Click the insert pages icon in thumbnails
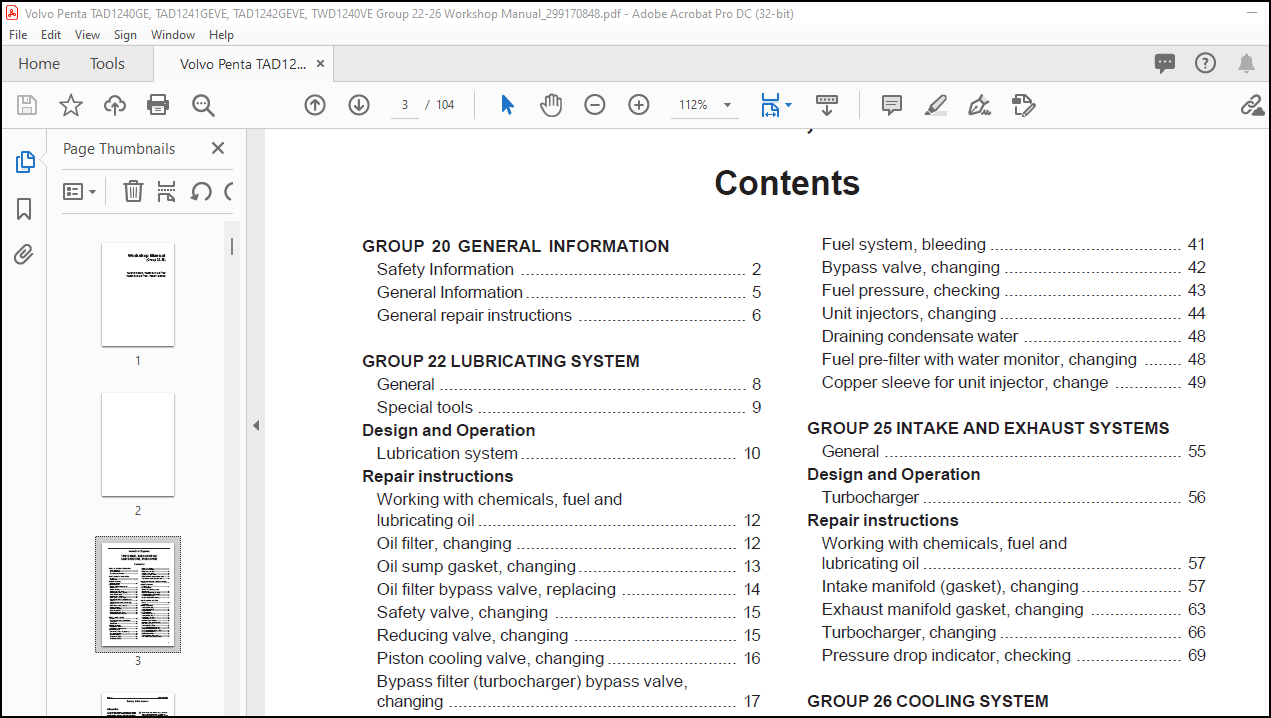Image resolution: width=1271 pixels, height=718 pixels. point(167,191)
